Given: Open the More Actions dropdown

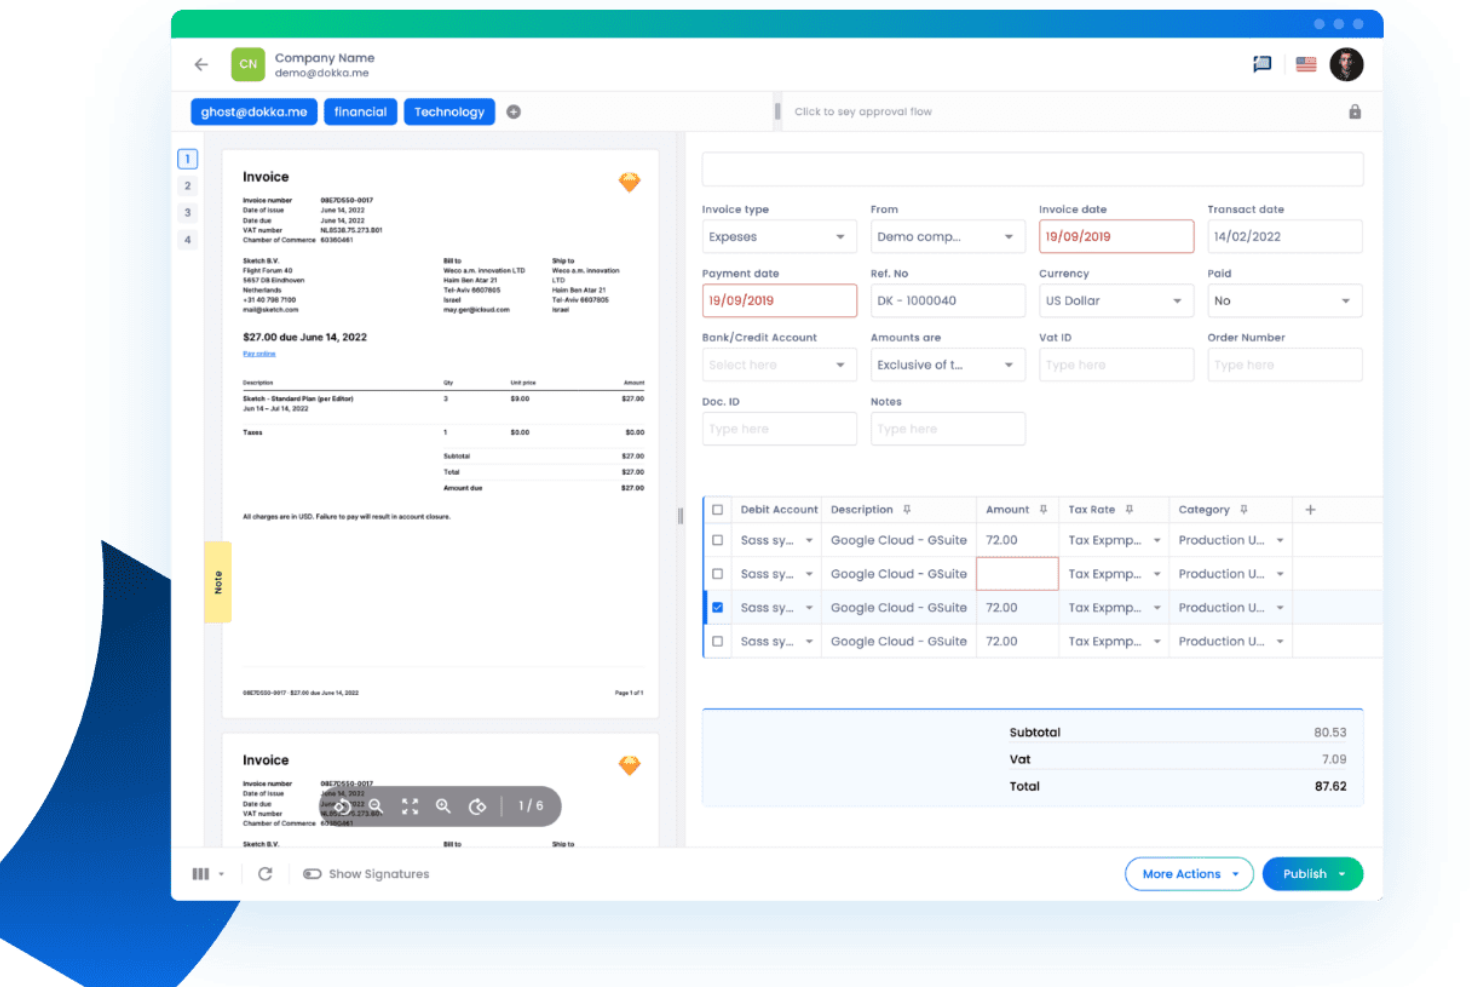Looking at the screenshot, I should tap(1189, 873).
